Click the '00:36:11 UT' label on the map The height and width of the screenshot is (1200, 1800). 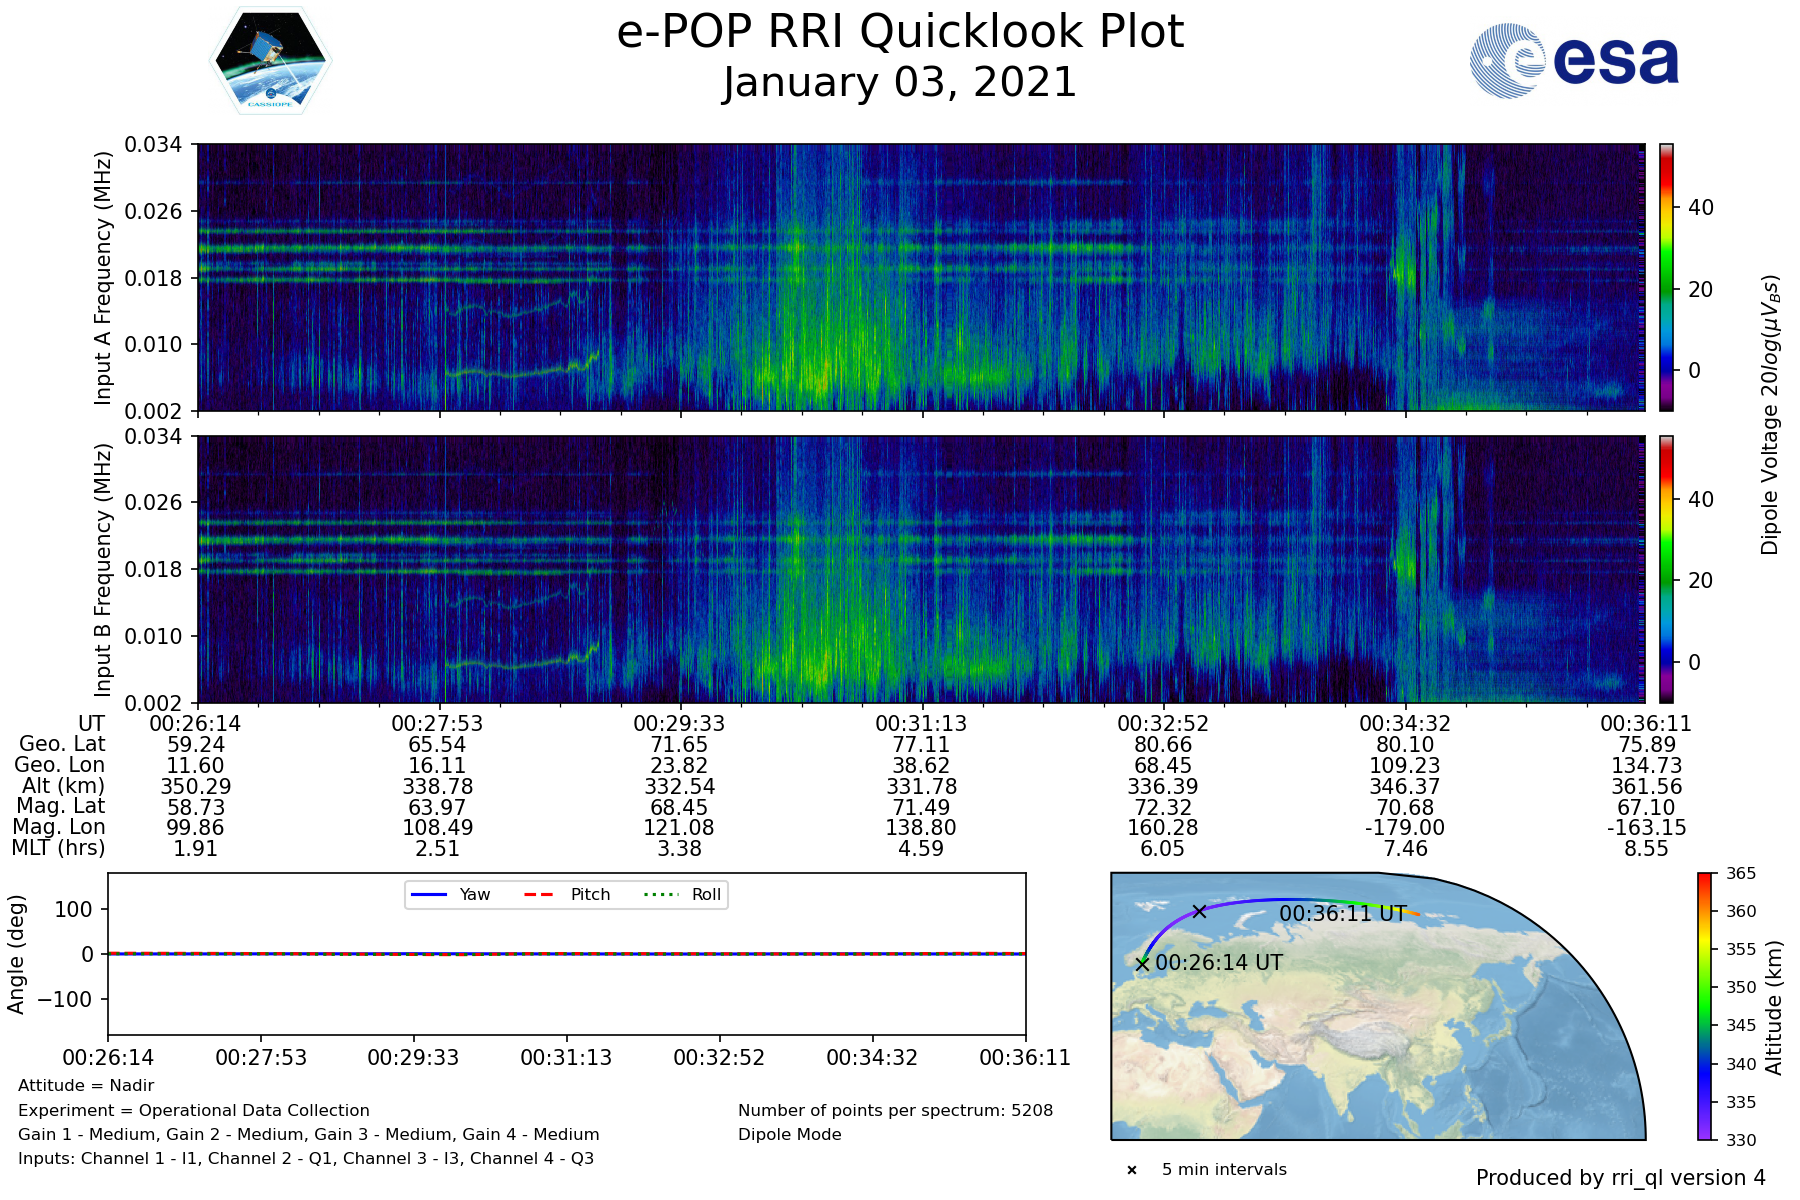click(1342, 914)
